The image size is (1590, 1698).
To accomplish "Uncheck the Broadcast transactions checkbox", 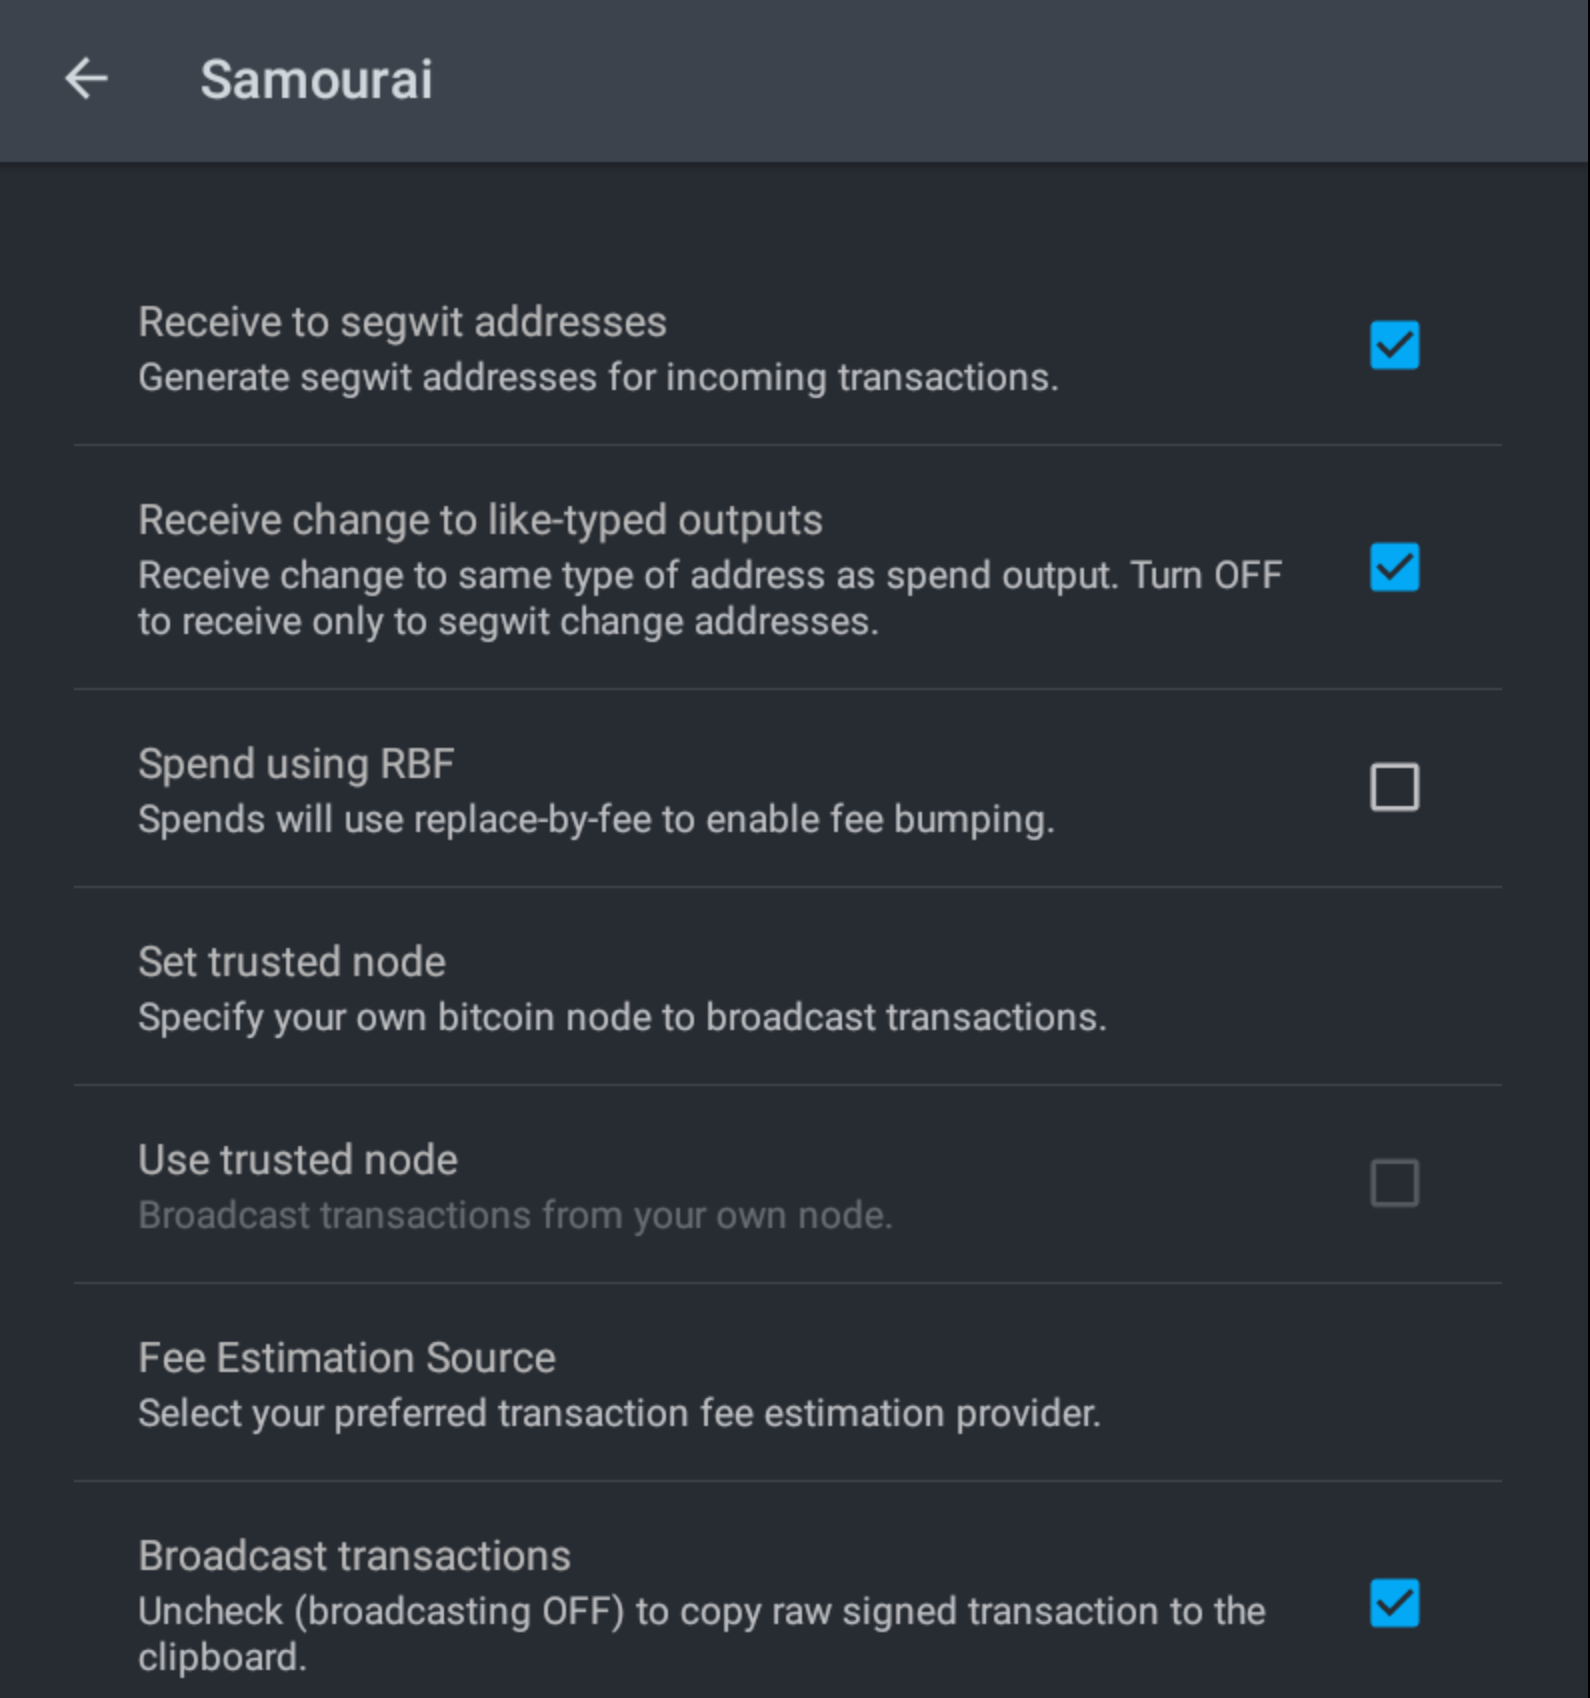I will [x=1394, y=1603].
